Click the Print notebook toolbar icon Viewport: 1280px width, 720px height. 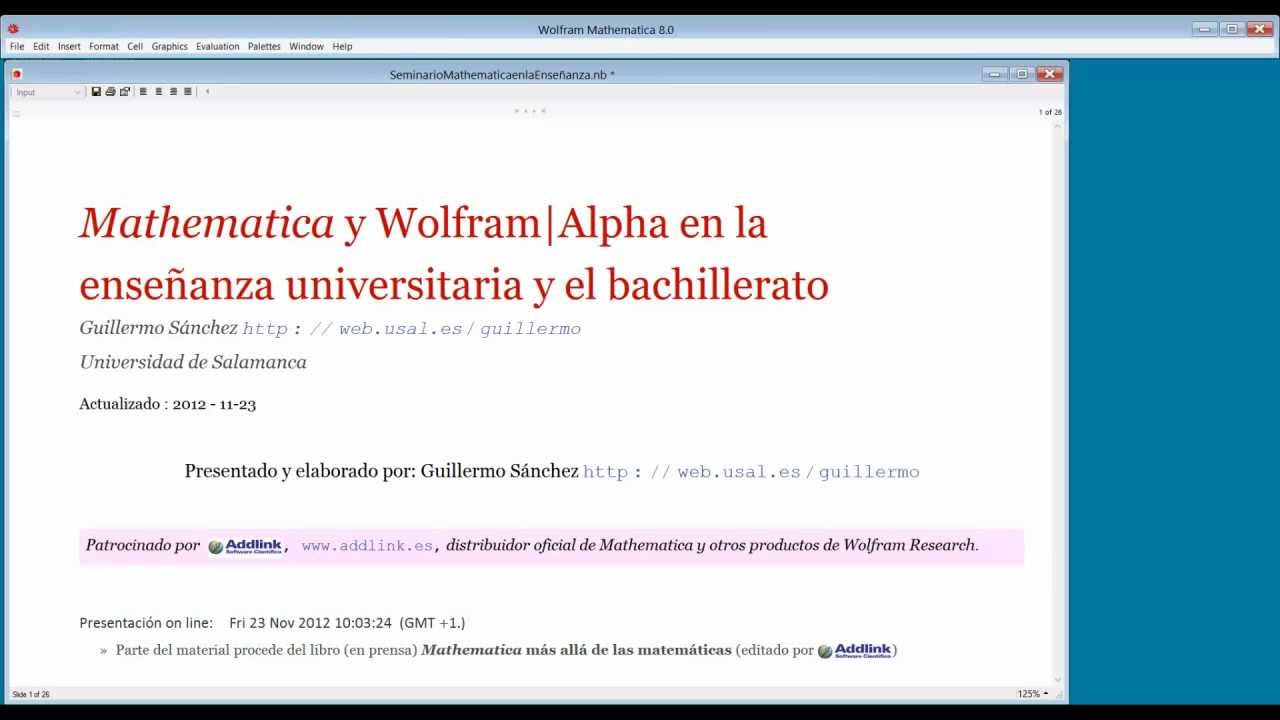click(110, 92)
